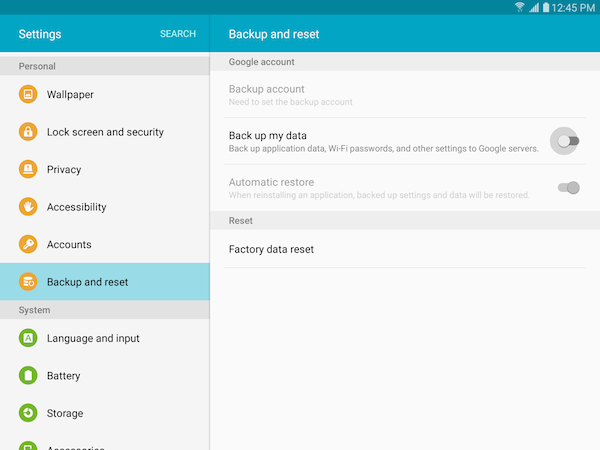Tap the Storage icon under System
This screenshot has width=600, height=450.
pyautogui.click(x=28, y=413)
